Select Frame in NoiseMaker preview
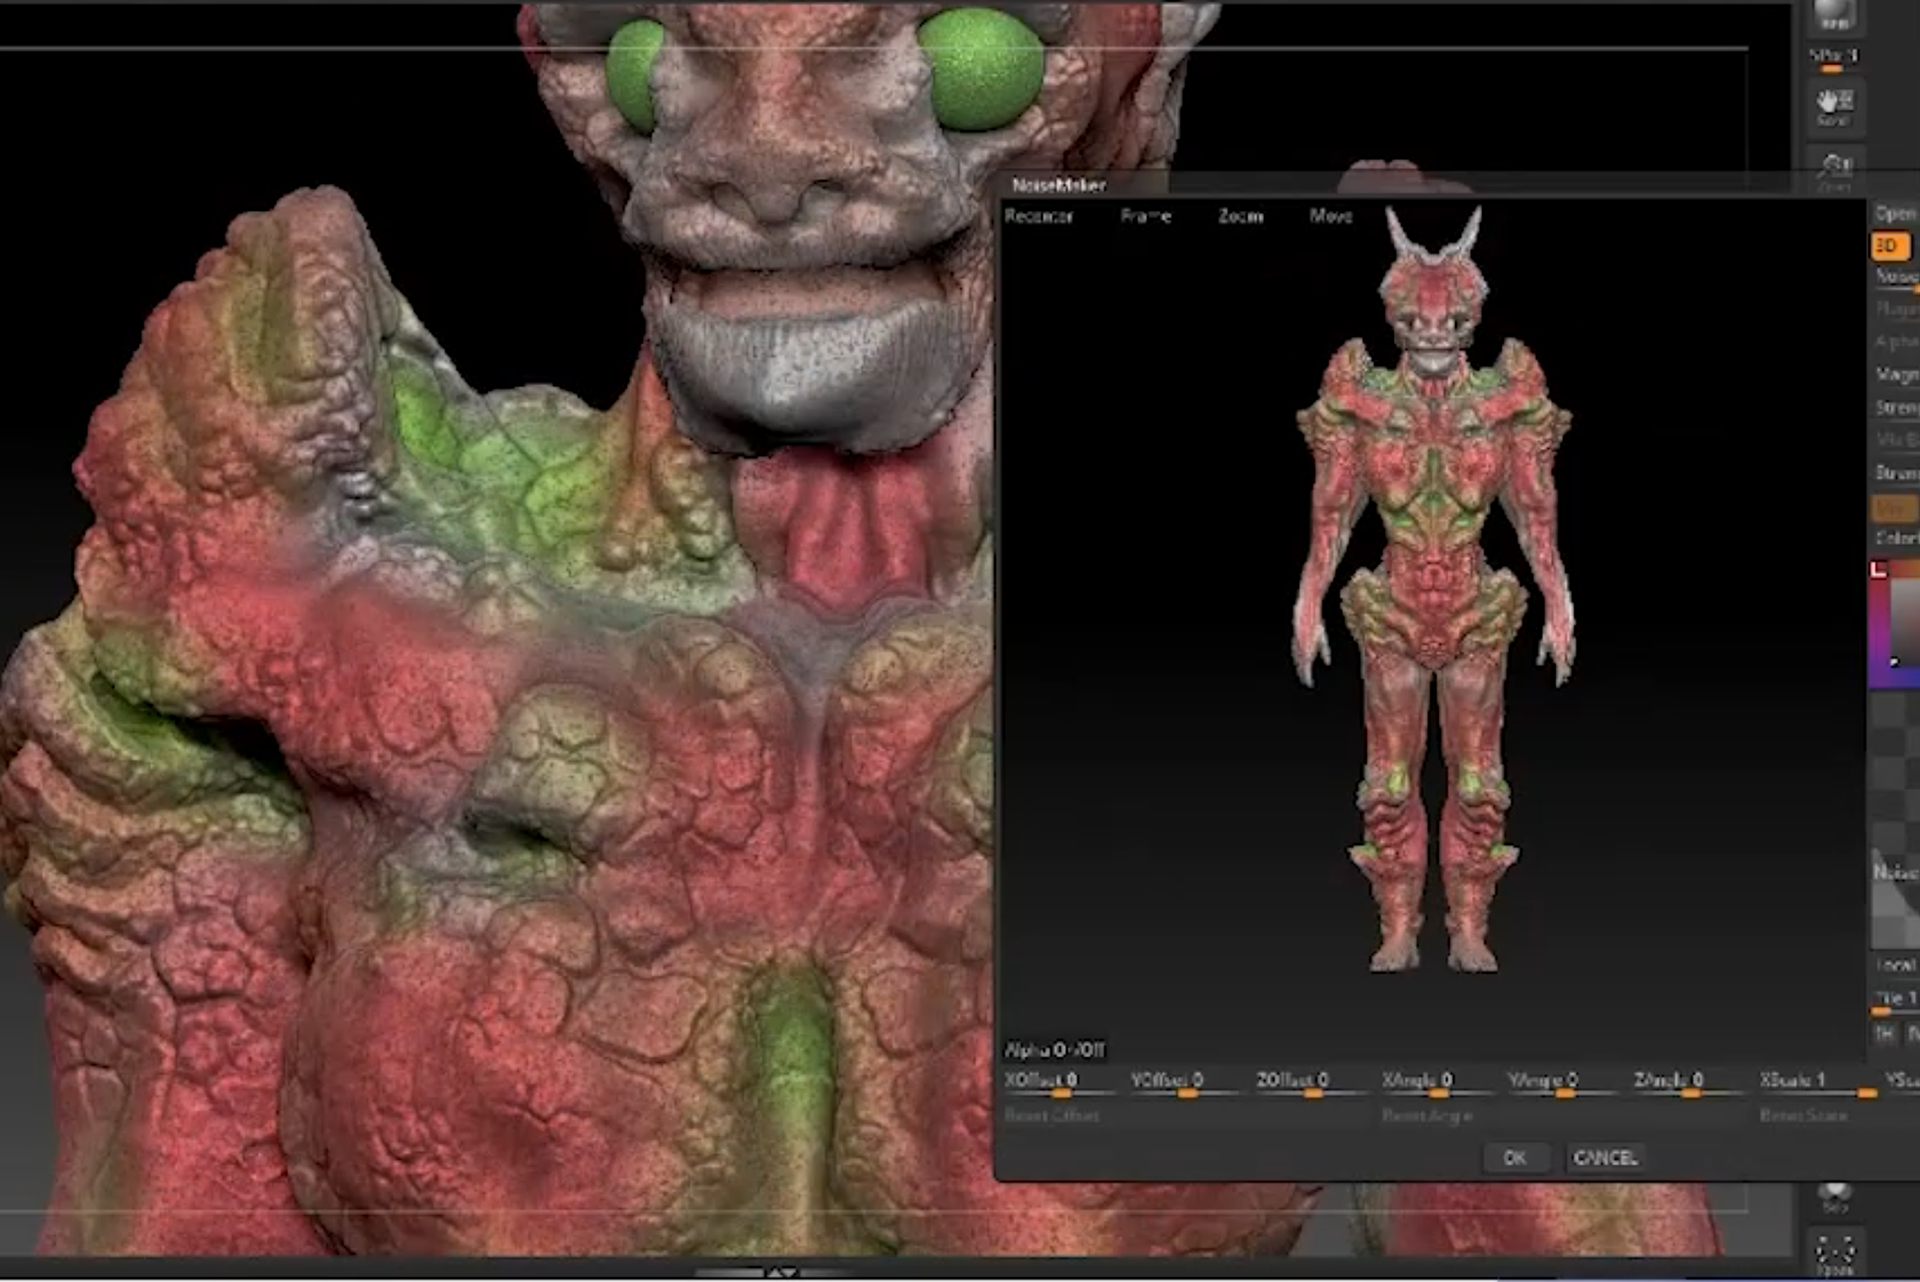 tap(1145, 216)
